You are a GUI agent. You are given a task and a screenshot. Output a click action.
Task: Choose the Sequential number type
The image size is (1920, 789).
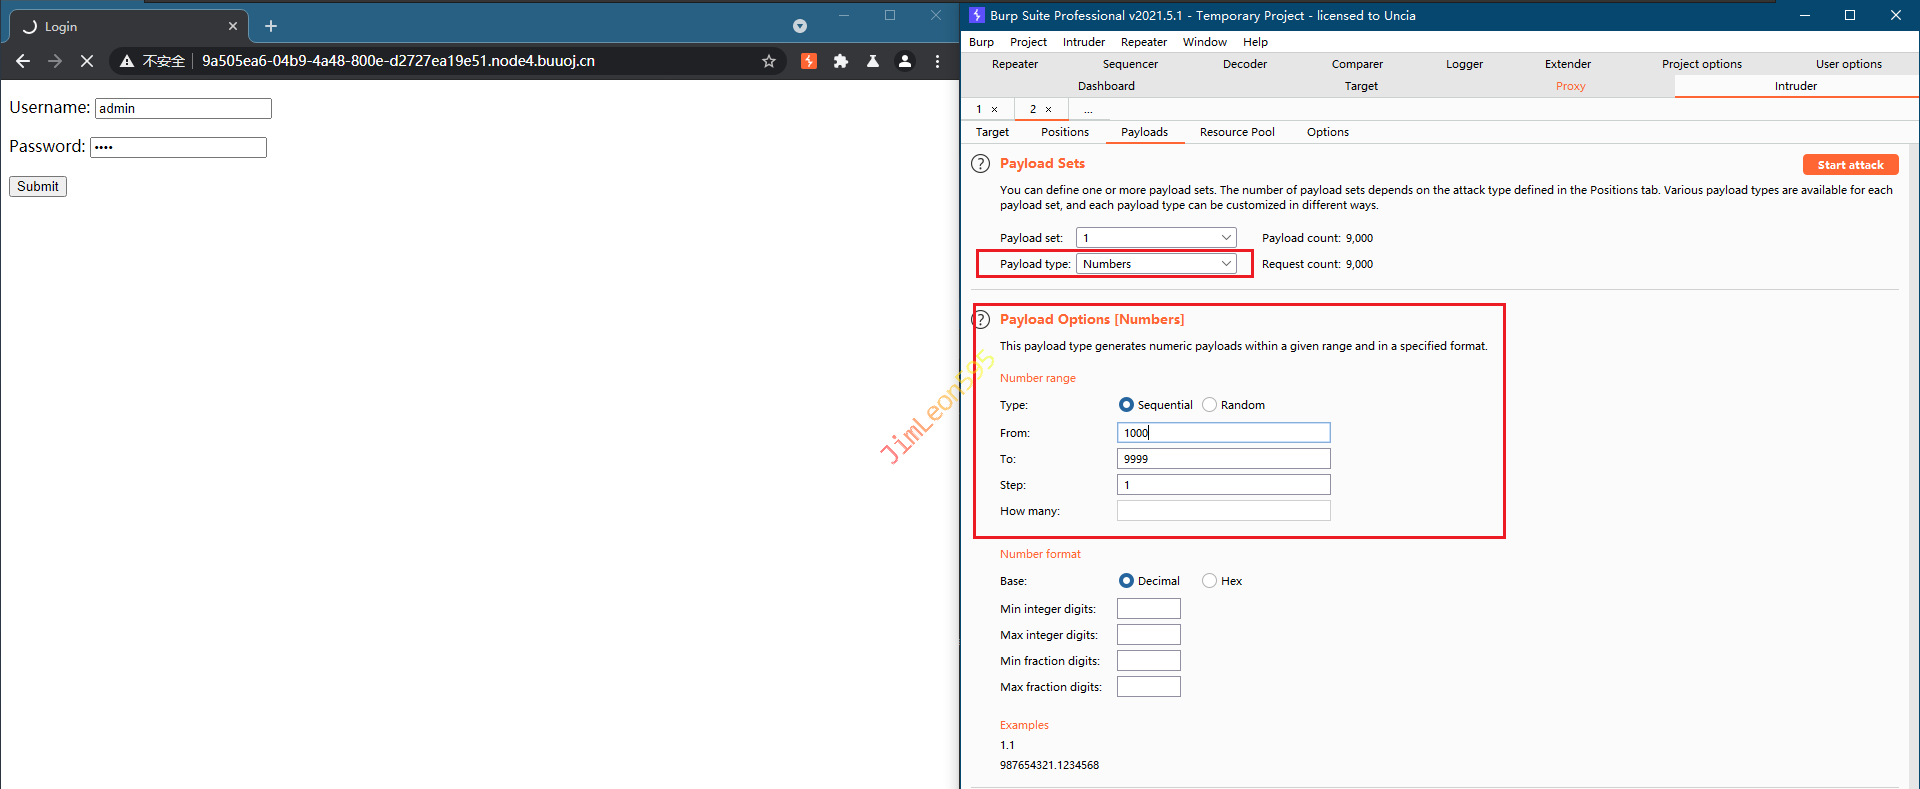click(1127, 405)
